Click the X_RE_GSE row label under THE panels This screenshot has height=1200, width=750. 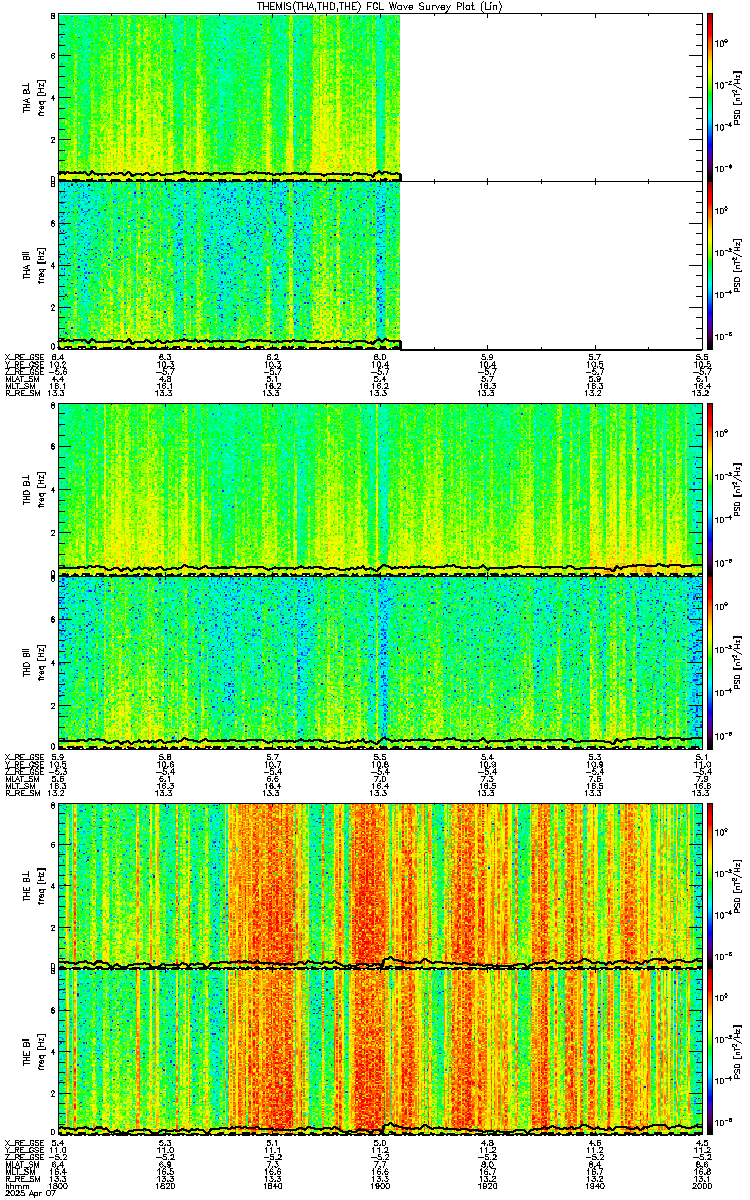coord(23,1143)
